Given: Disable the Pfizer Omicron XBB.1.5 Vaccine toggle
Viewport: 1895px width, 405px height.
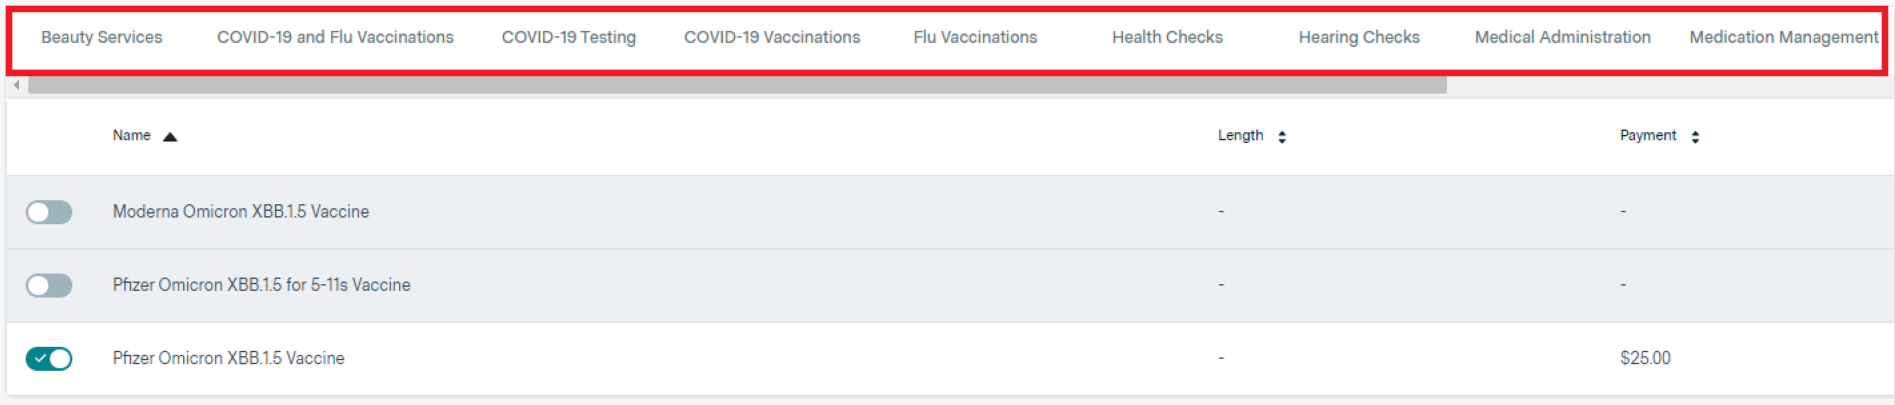Looking at the screenshot, I should click(49, 359).
